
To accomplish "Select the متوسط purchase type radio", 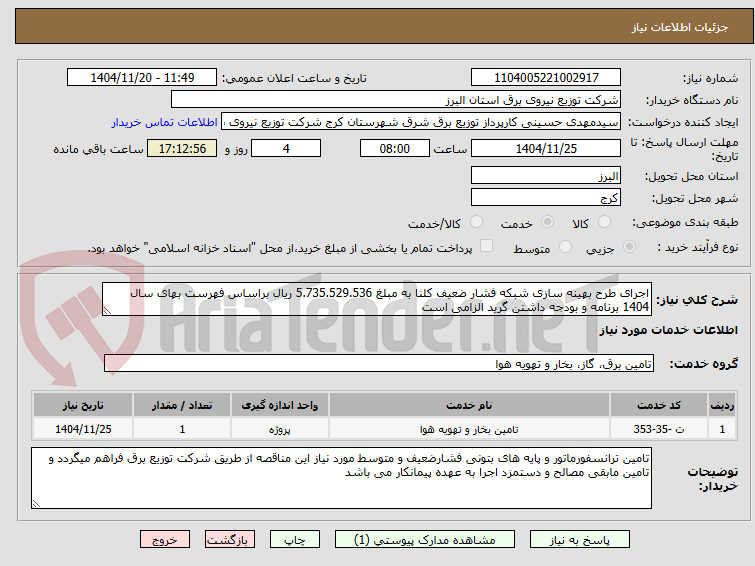I will pyautogui.click(x=565, y=247).
